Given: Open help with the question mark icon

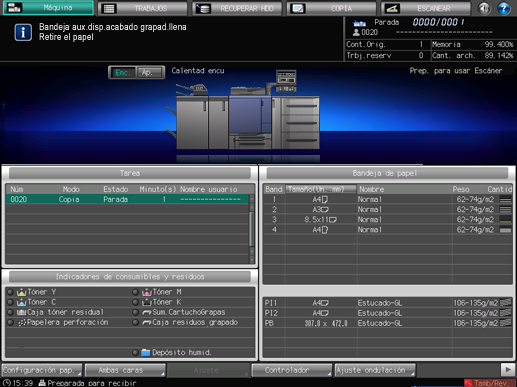Looking at the screenshot, I should click(504, 8).
